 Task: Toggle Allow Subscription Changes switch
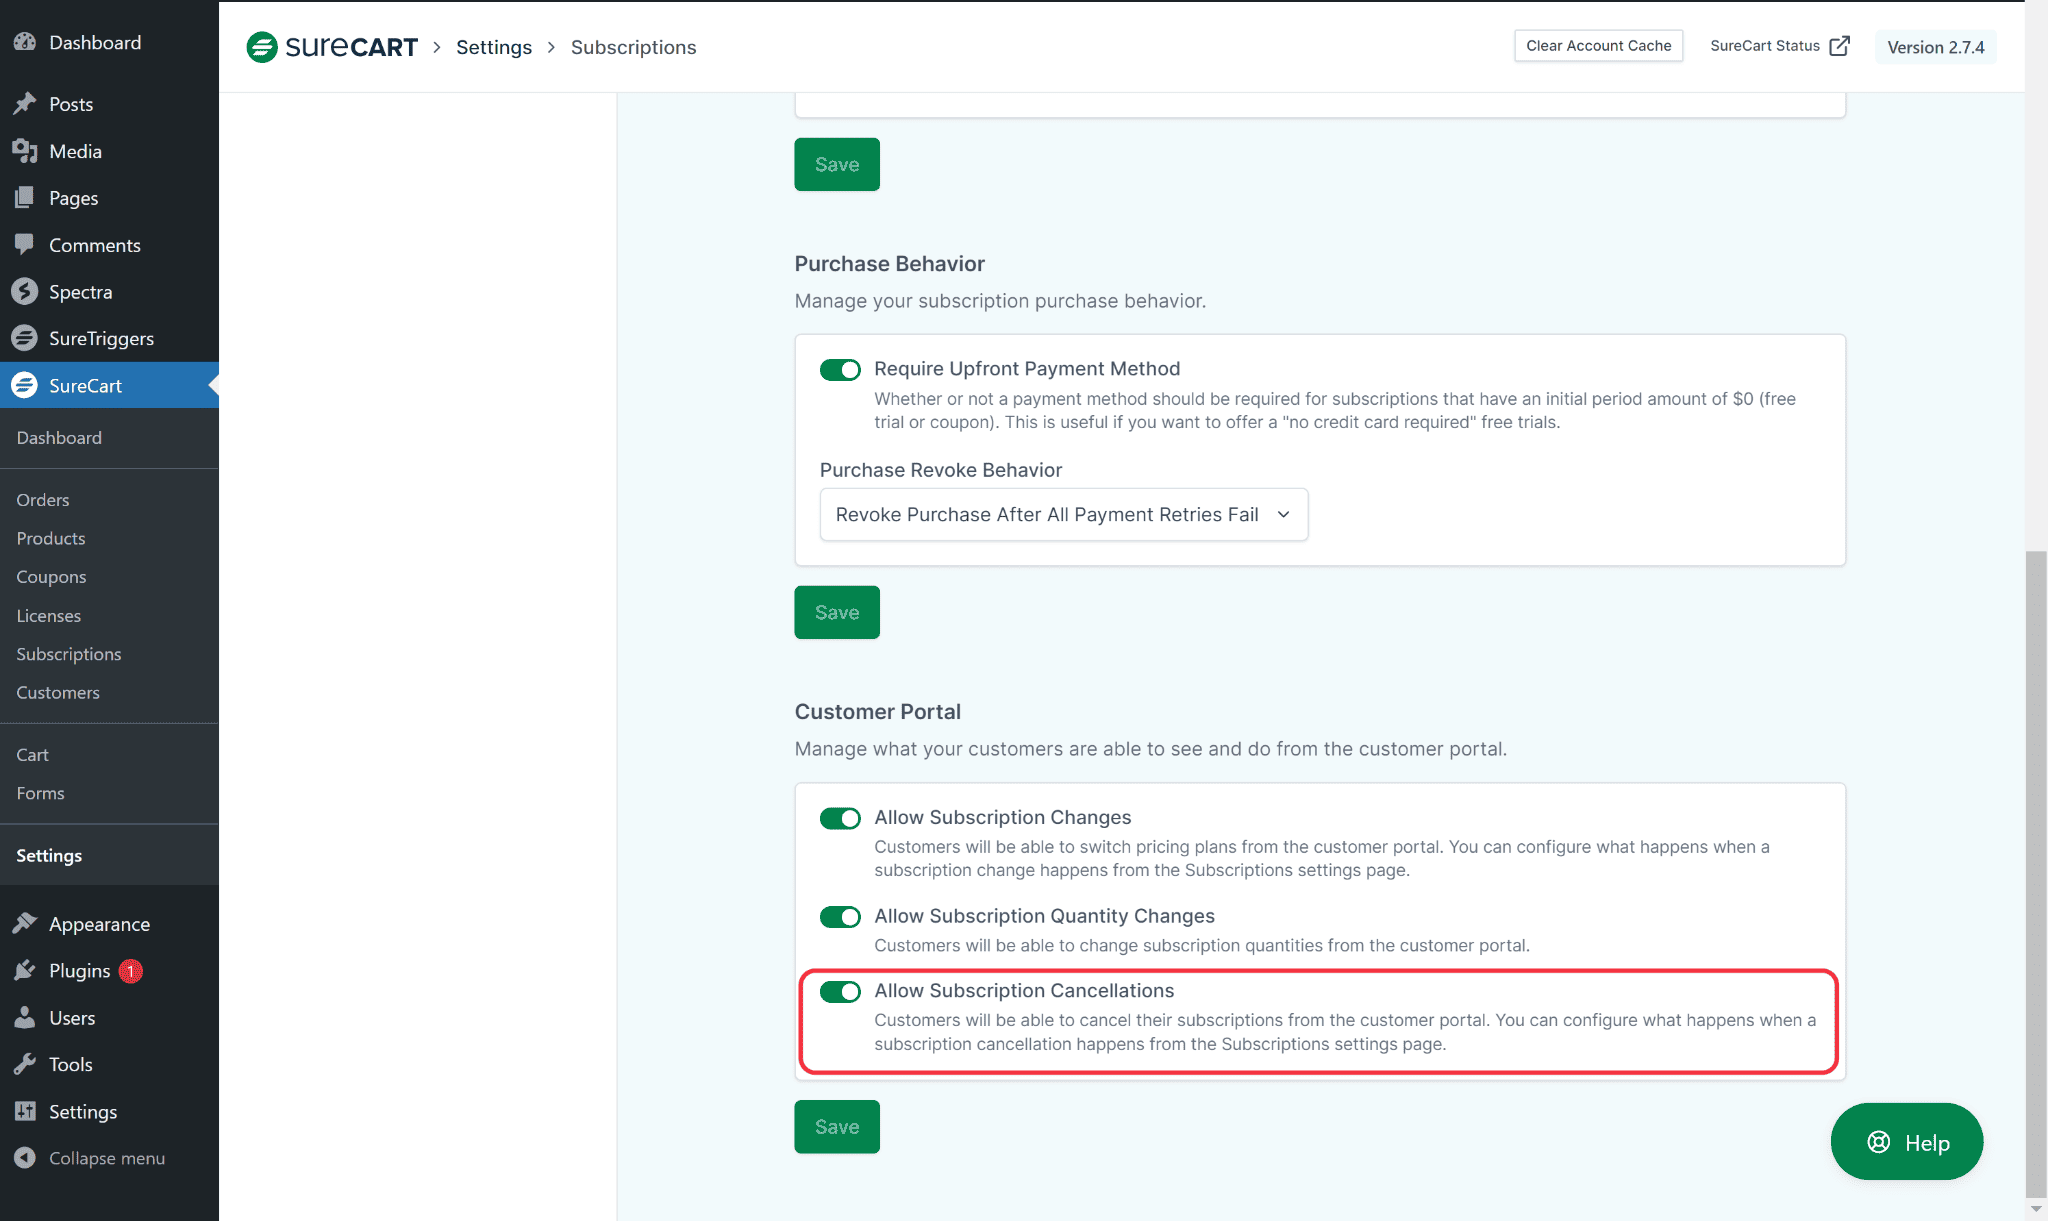840,818
